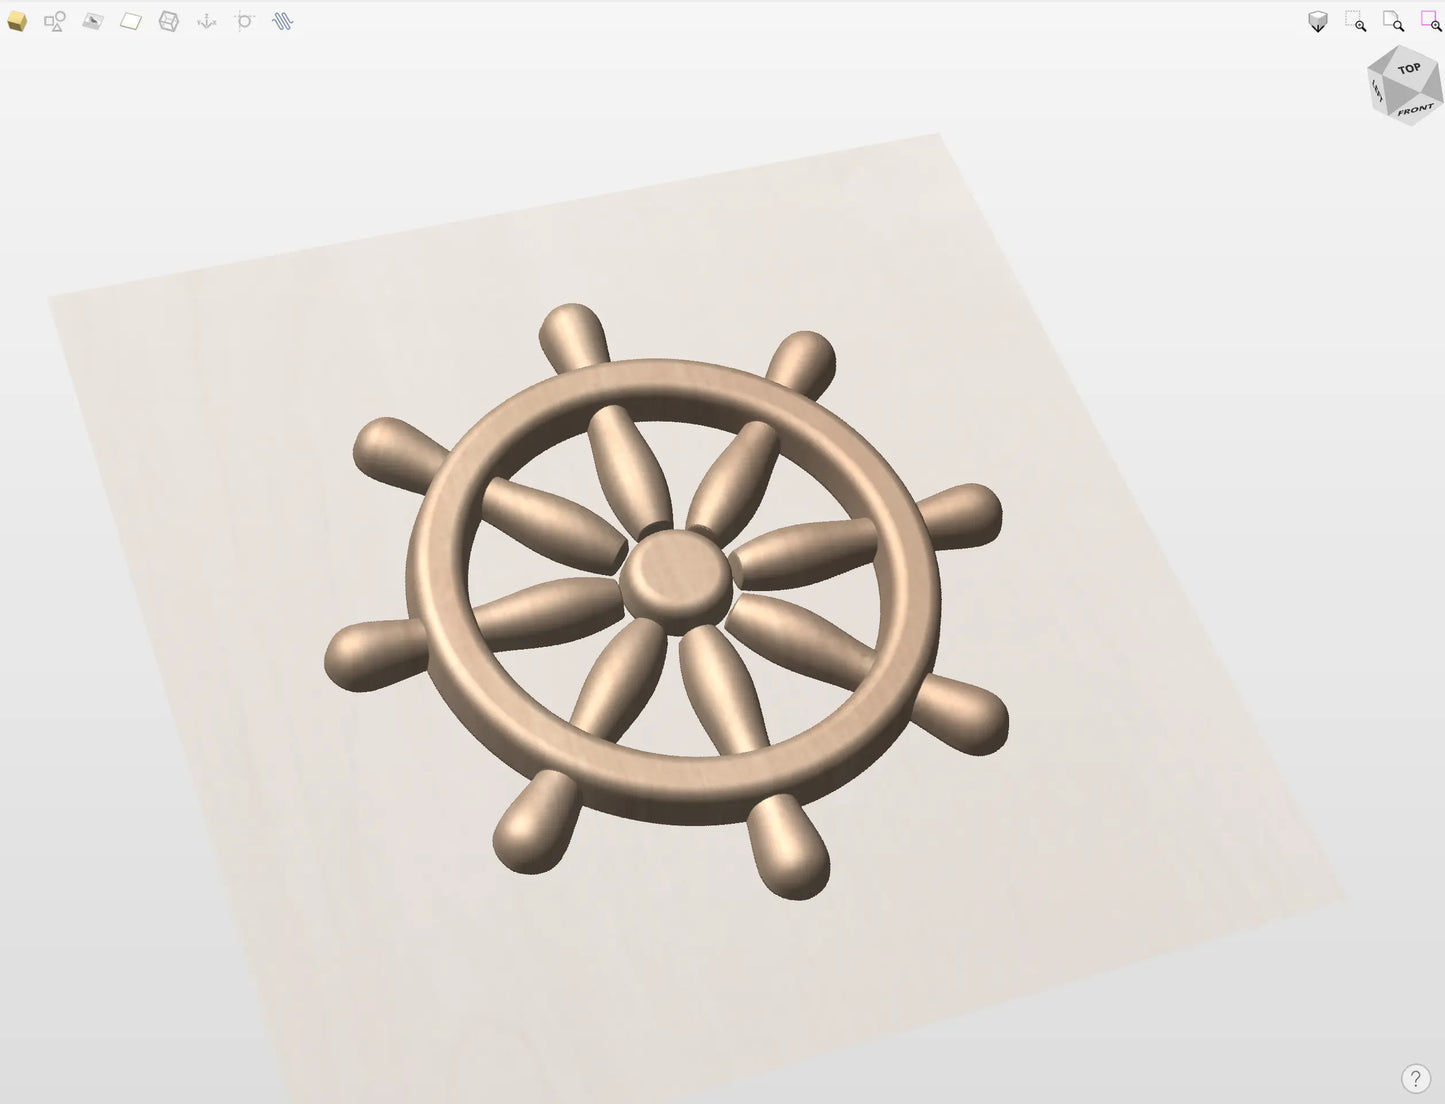The image size is (1445, 1104).
Task: Select the wireframe cube icon
Action: tap(169, 21)
